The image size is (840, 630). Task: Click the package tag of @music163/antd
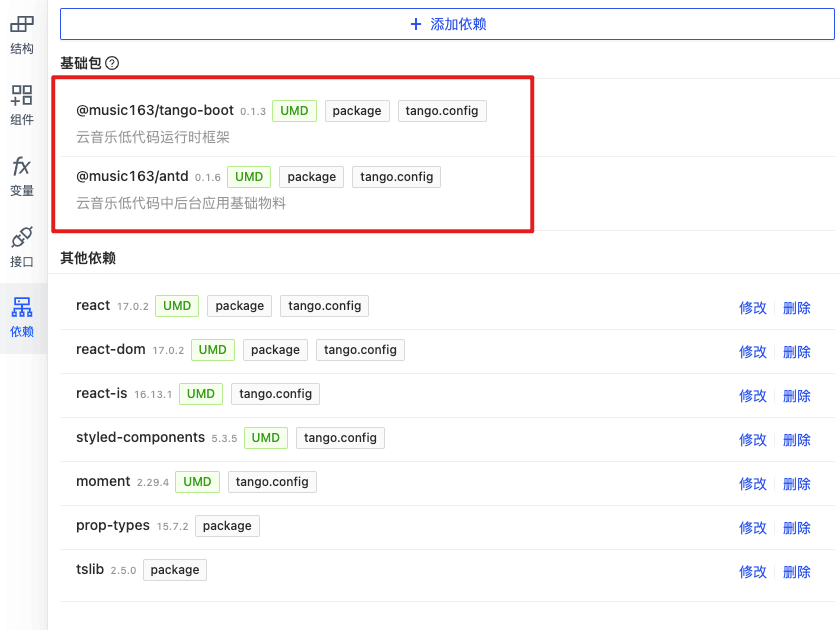pos(312,177)
